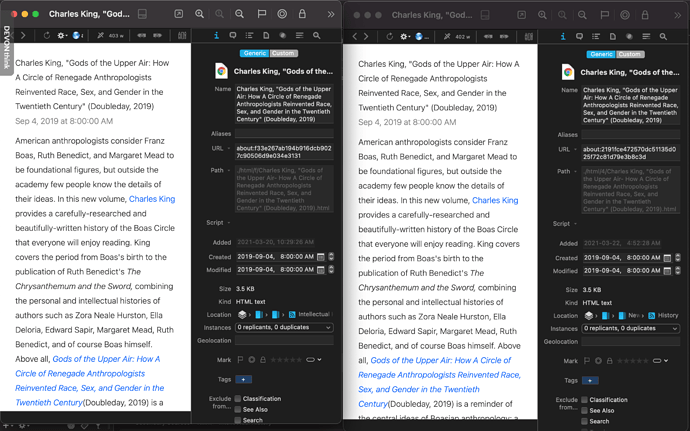Open label color dropdown in right inspector

661,361
